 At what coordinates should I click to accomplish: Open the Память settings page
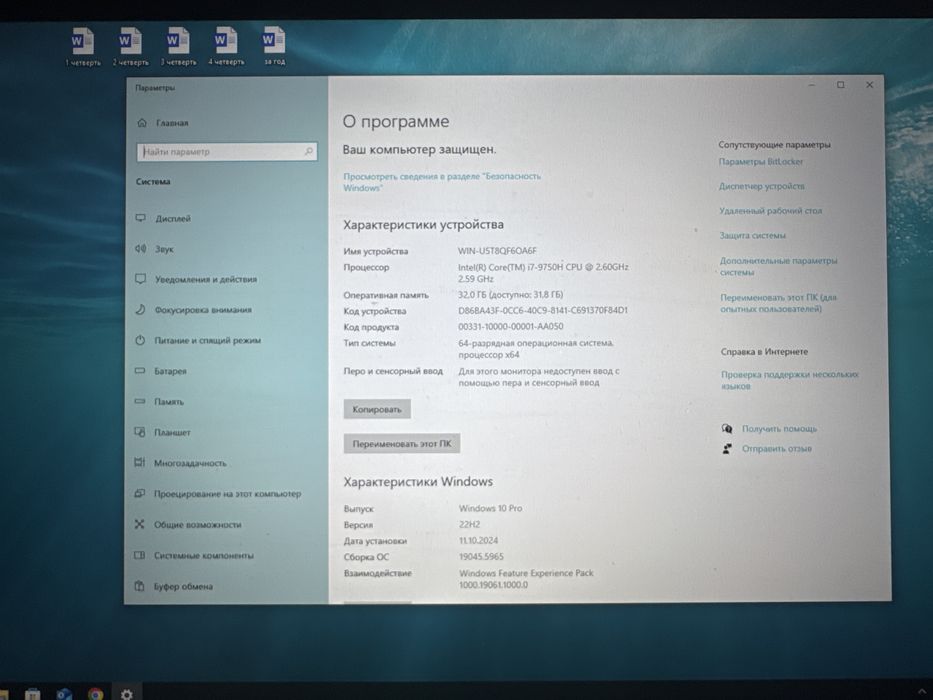click(169, 402)
